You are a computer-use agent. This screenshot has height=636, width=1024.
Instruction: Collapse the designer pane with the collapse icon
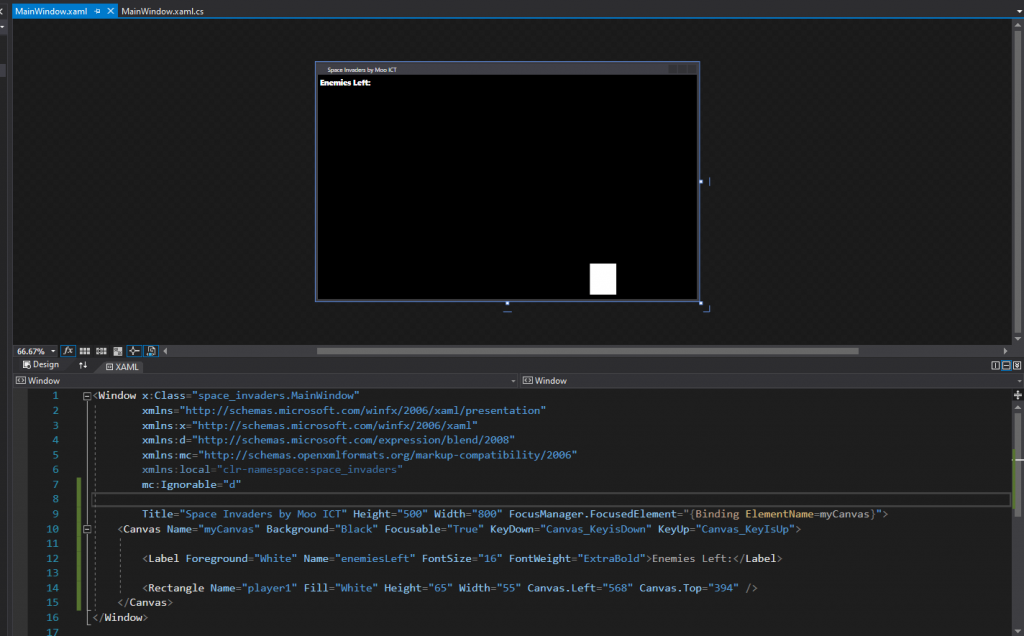pos(1017,365)
